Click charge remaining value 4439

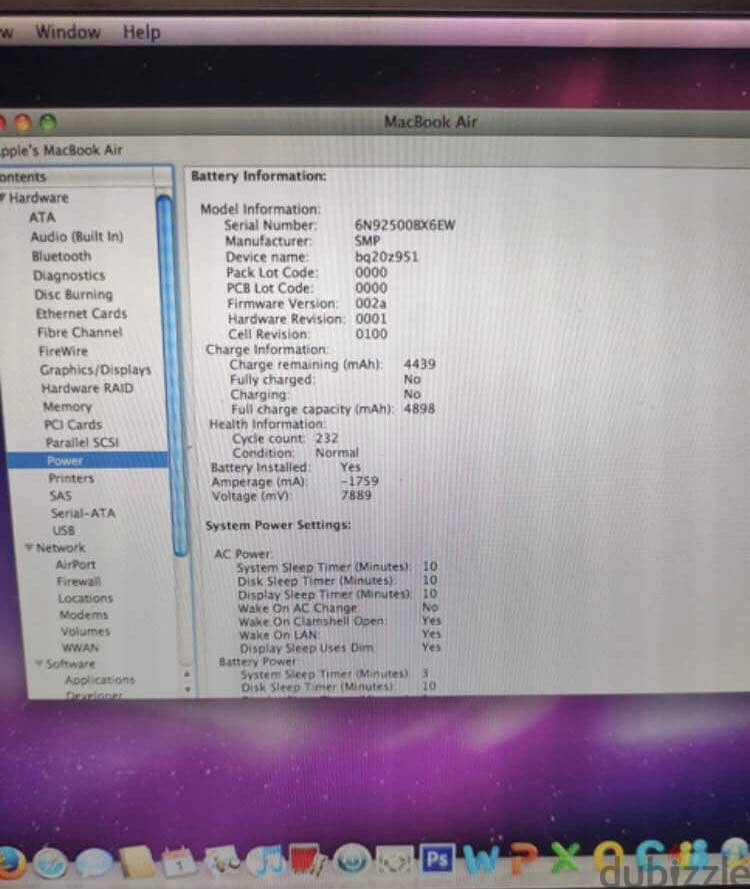click(420, 364)
